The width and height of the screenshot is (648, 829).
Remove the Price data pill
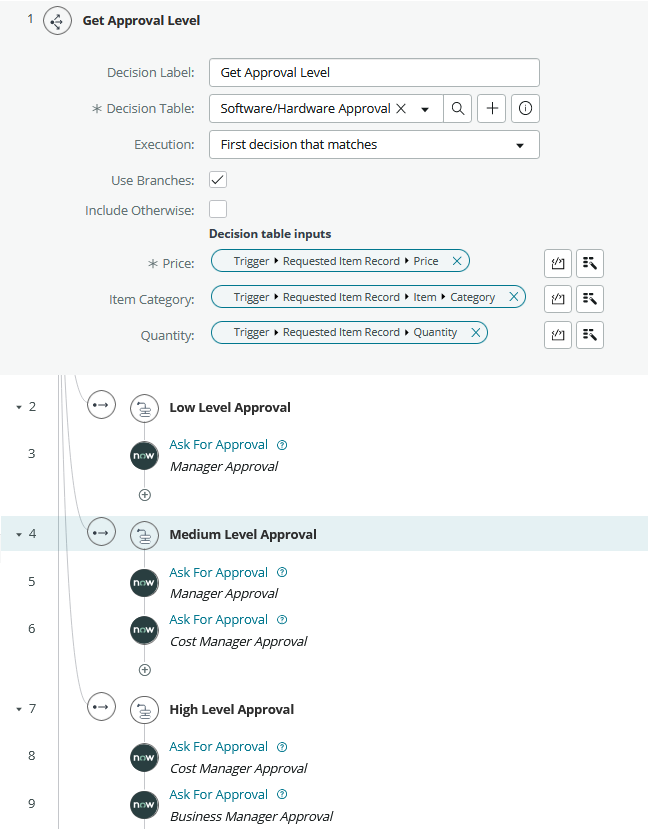tap(457, 260)
